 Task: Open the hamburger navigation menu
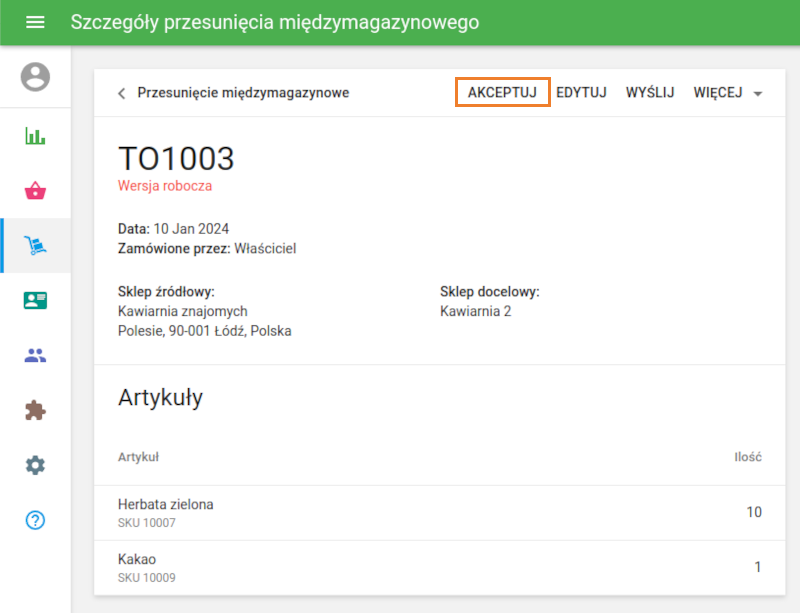point(35,22)
